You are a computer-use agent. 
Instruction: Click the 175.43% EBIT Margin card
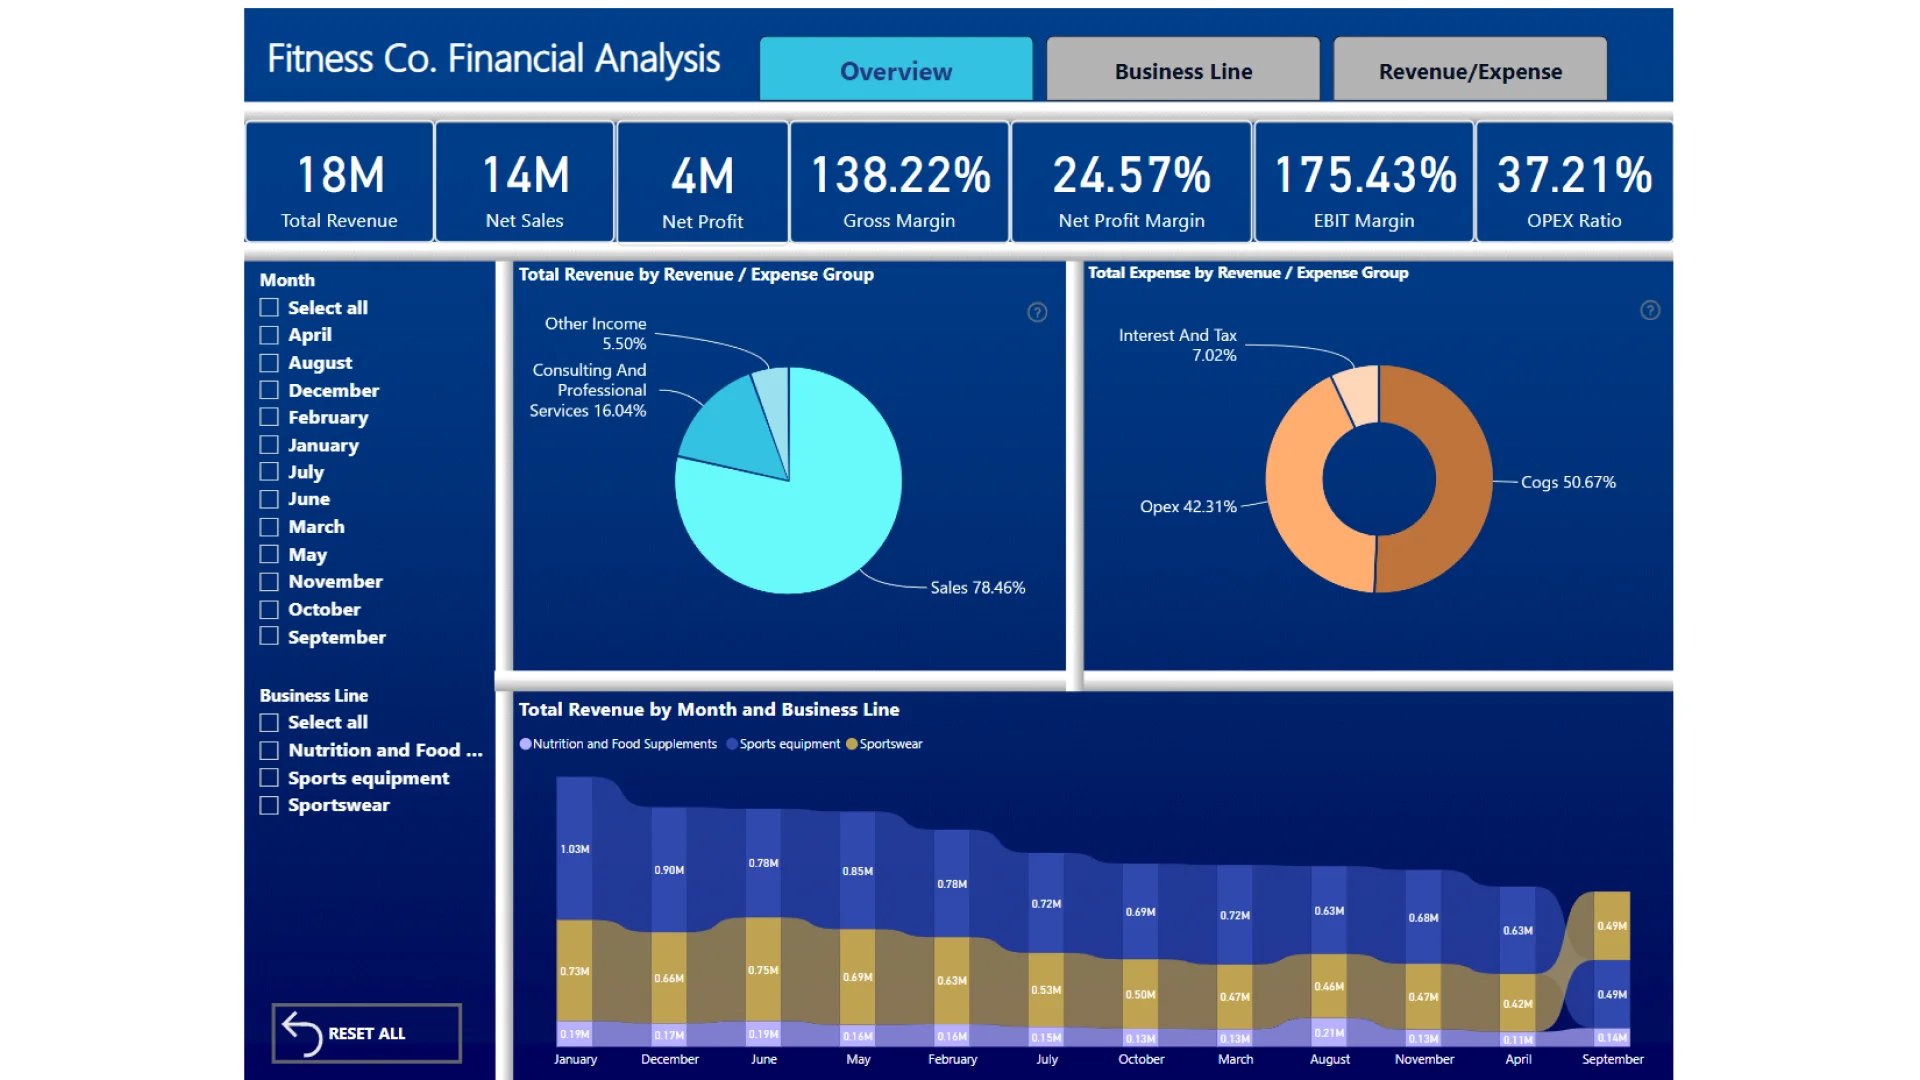(1364, 182)
